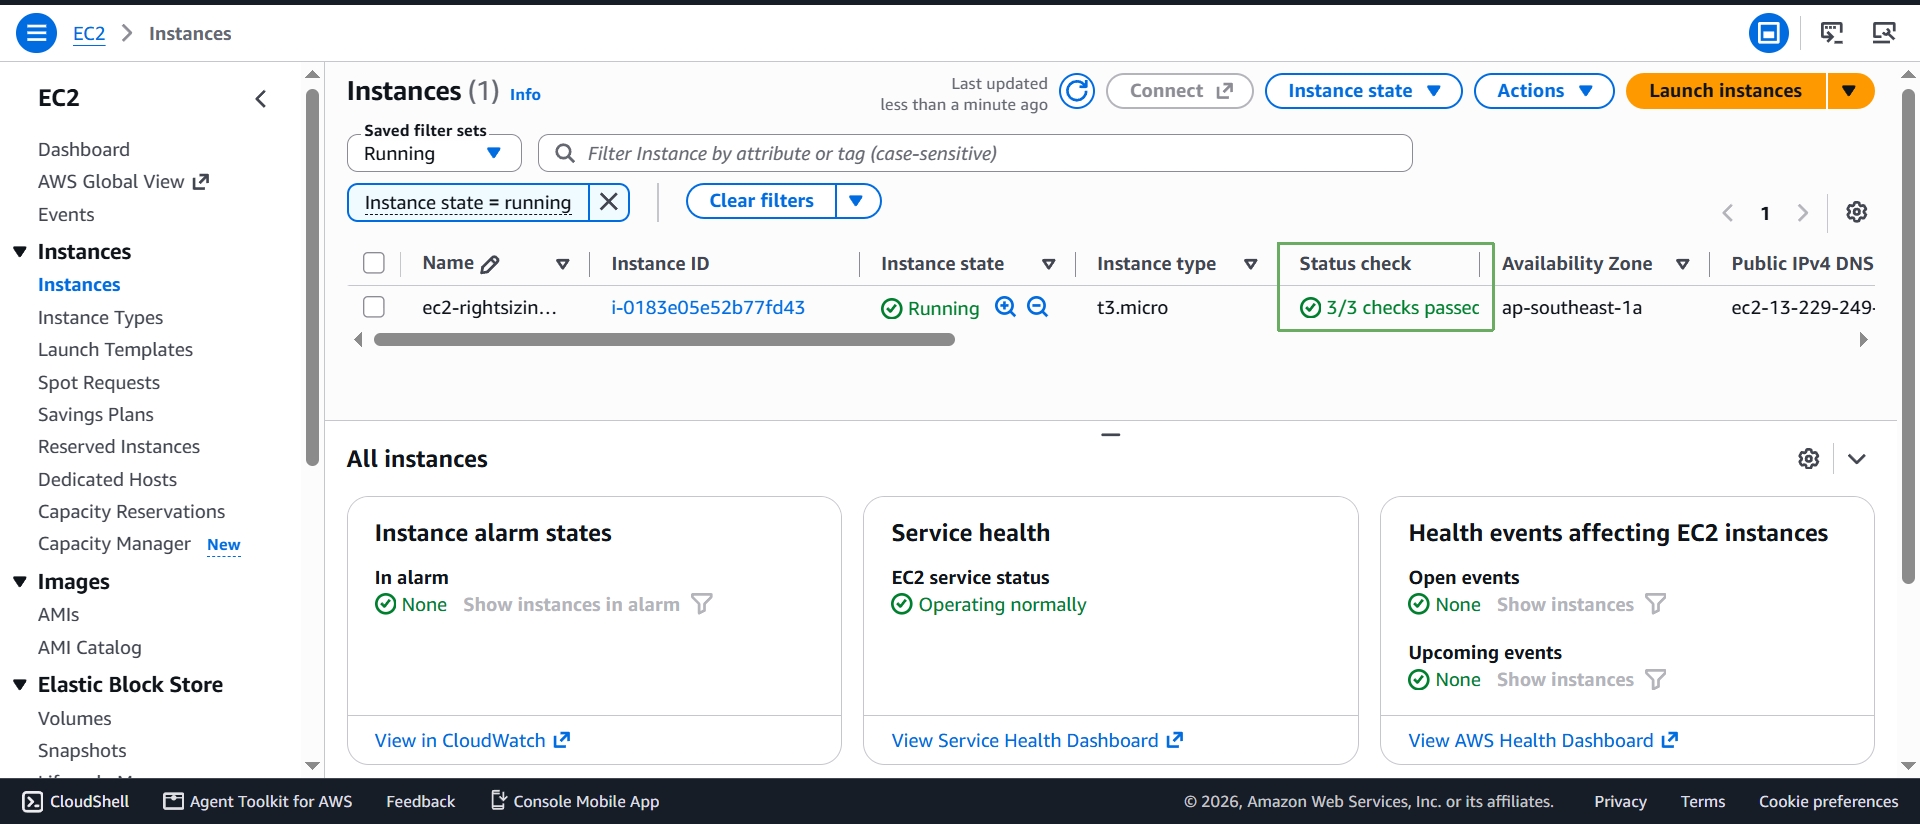Screen dimensions: 1920x824
Task: Open the hamburger navigation menu
Action: click(36, 33)
